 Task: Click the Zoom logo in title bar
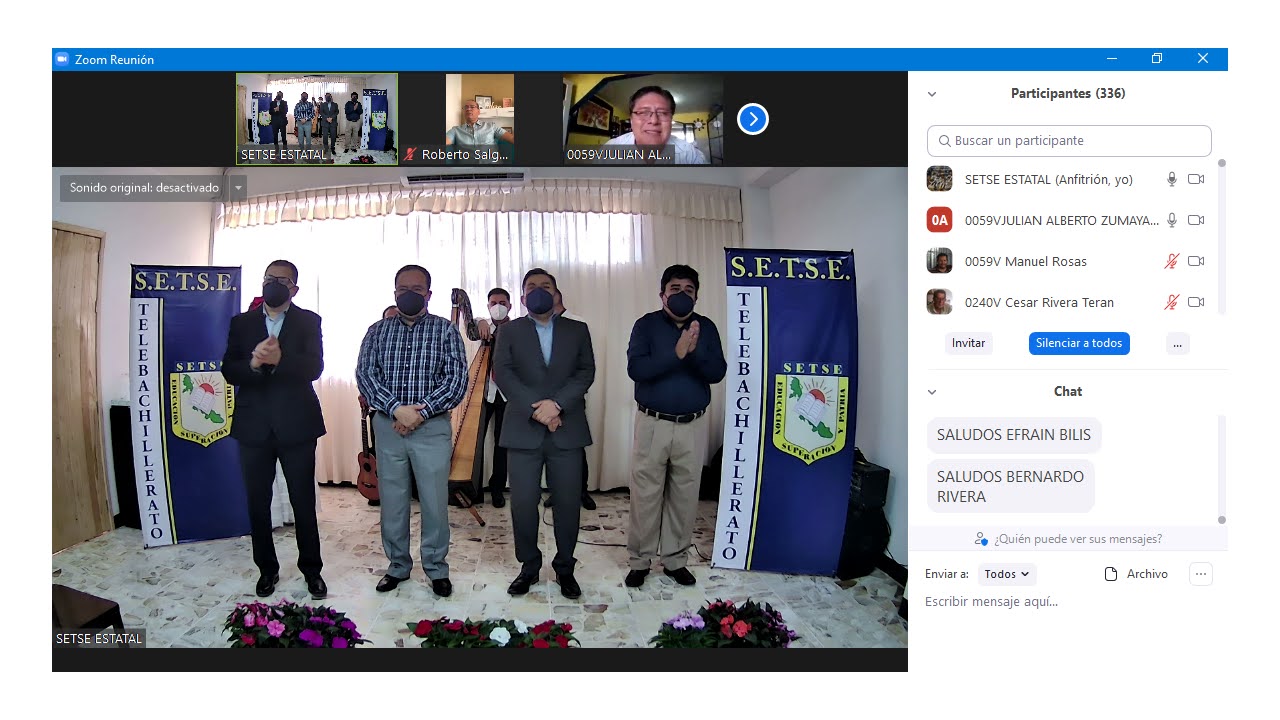(62, 59)
